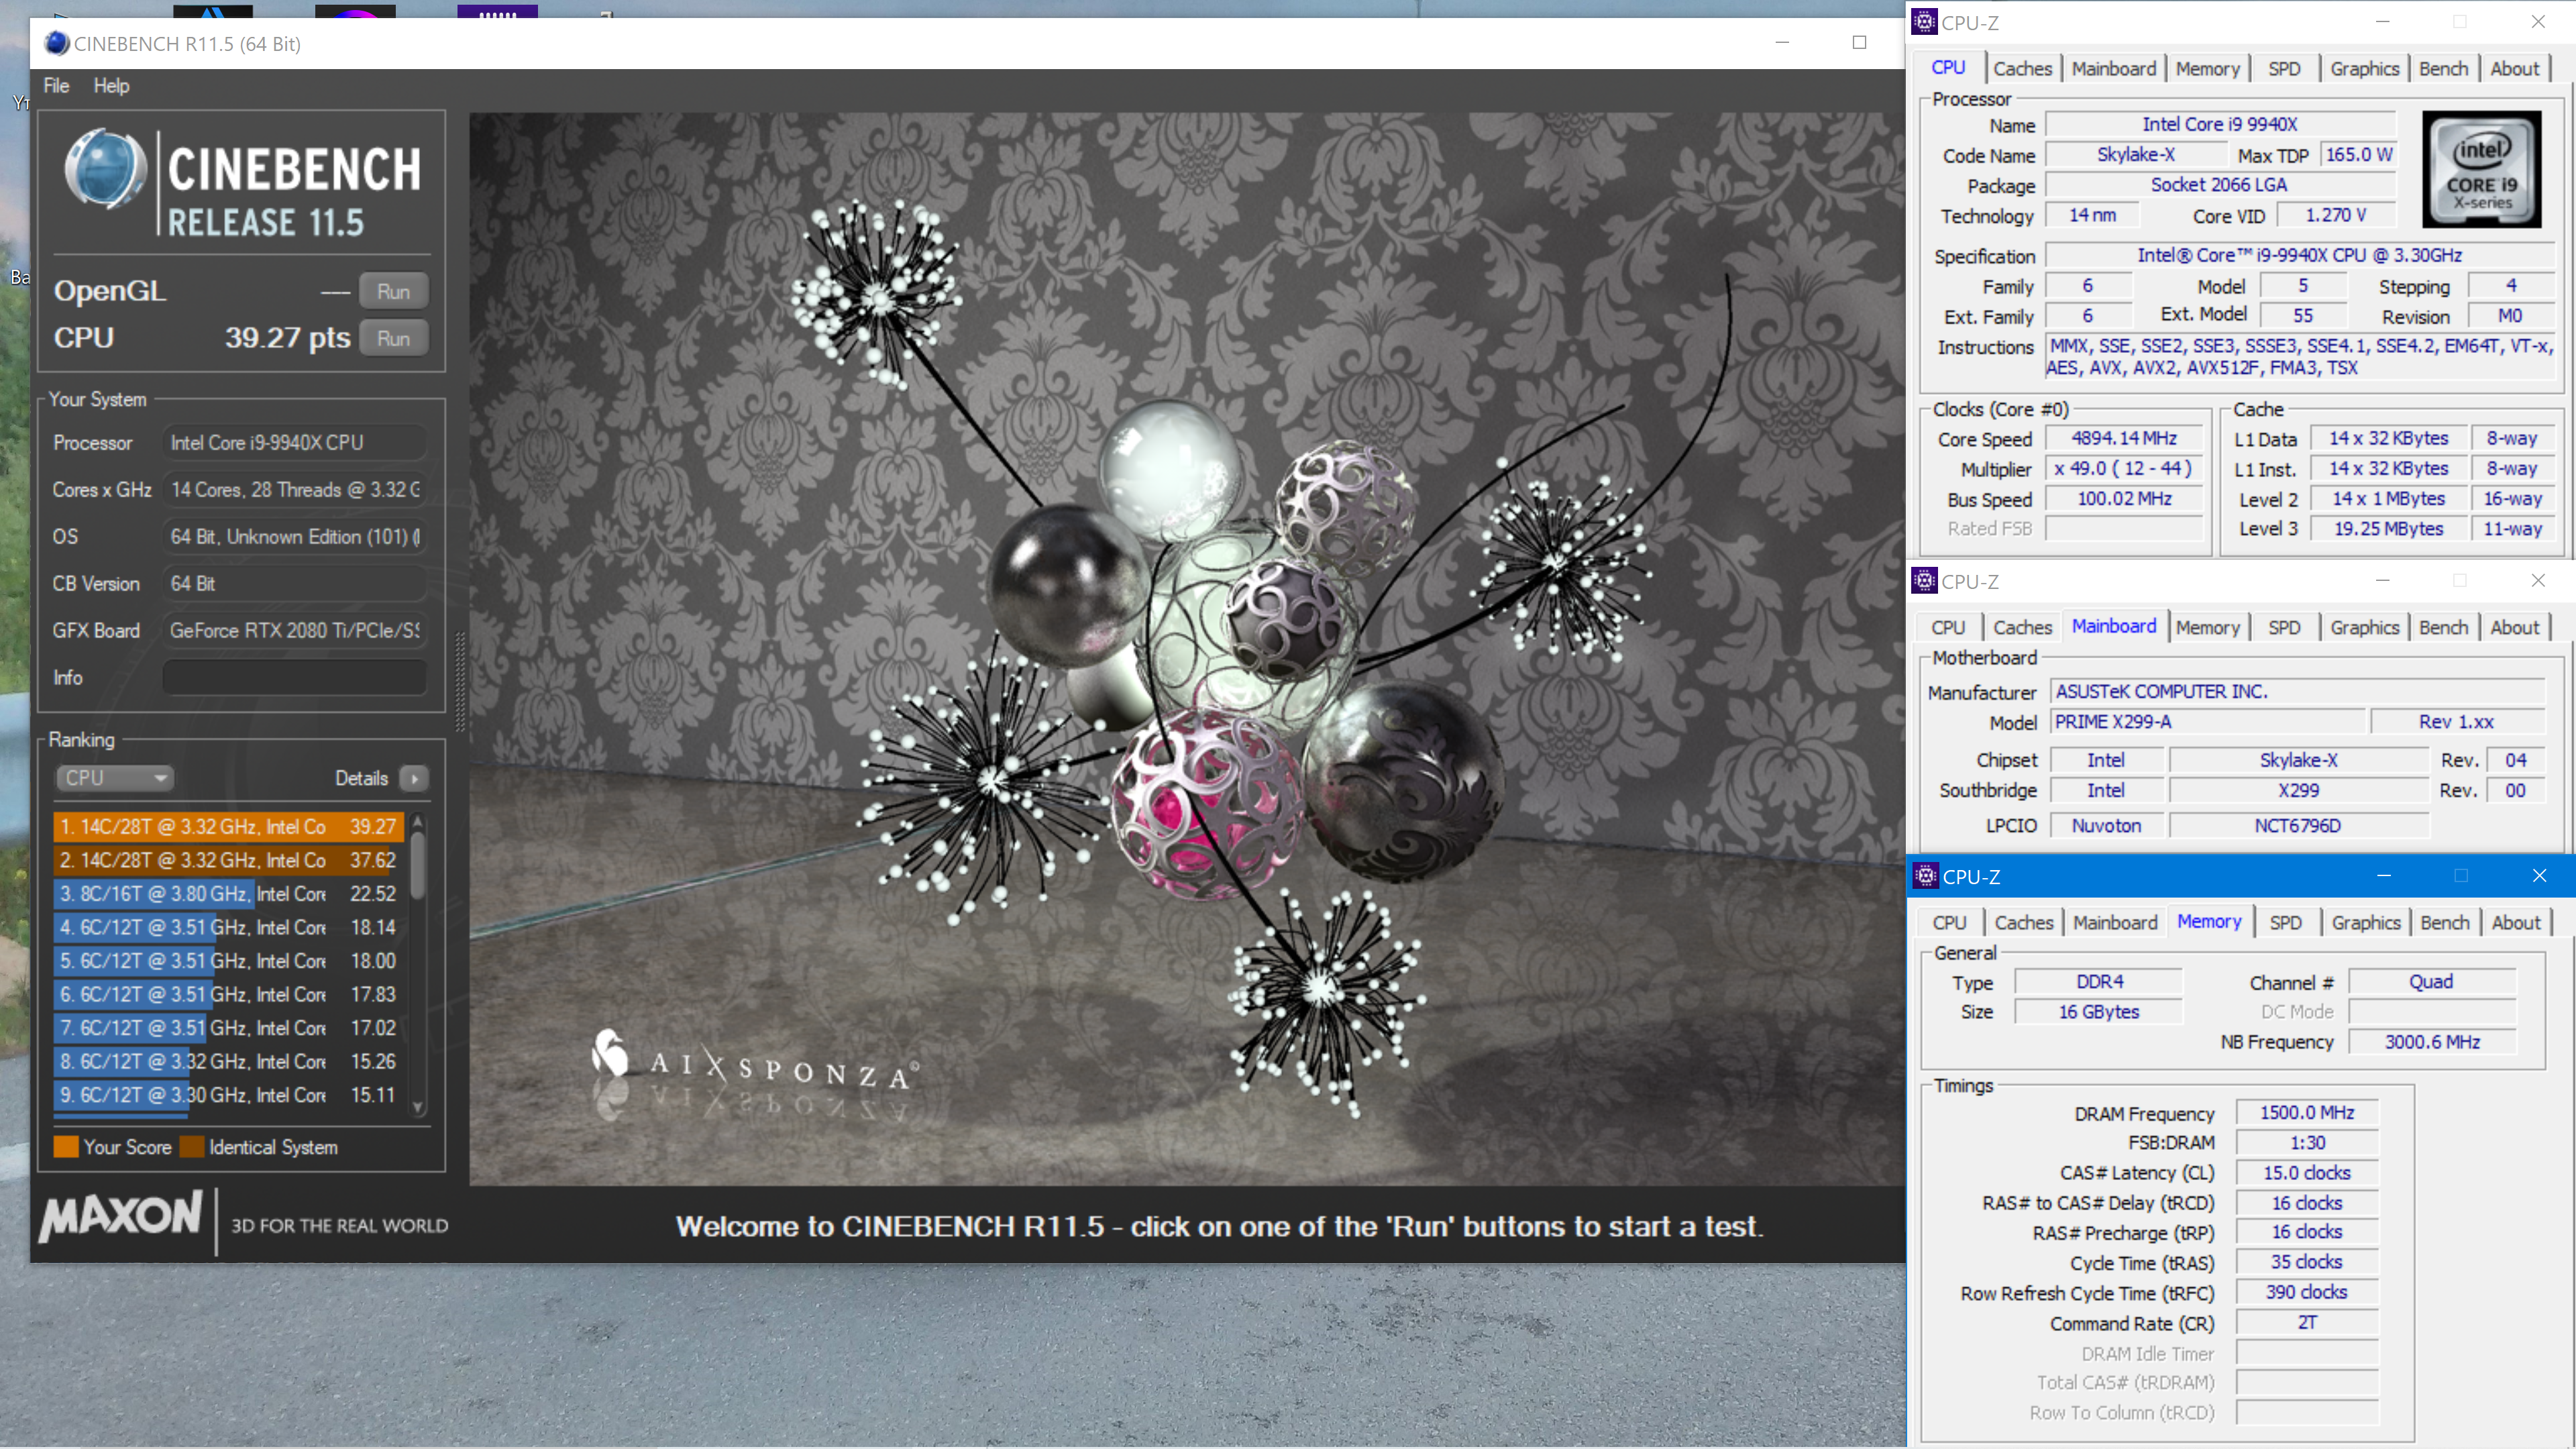
Task: Open About tab in top CPU-Z window
Action: 2514,68
